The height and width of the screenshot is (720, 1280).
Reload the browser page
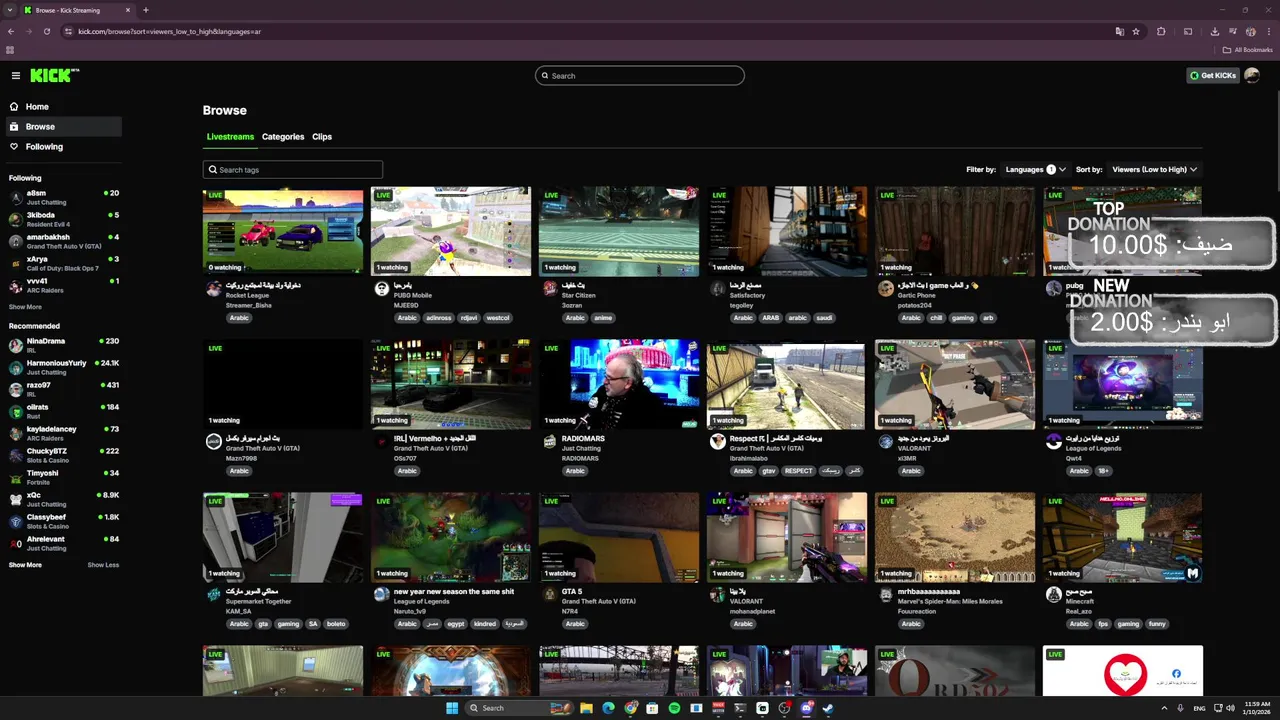click(x=47, y=31)
